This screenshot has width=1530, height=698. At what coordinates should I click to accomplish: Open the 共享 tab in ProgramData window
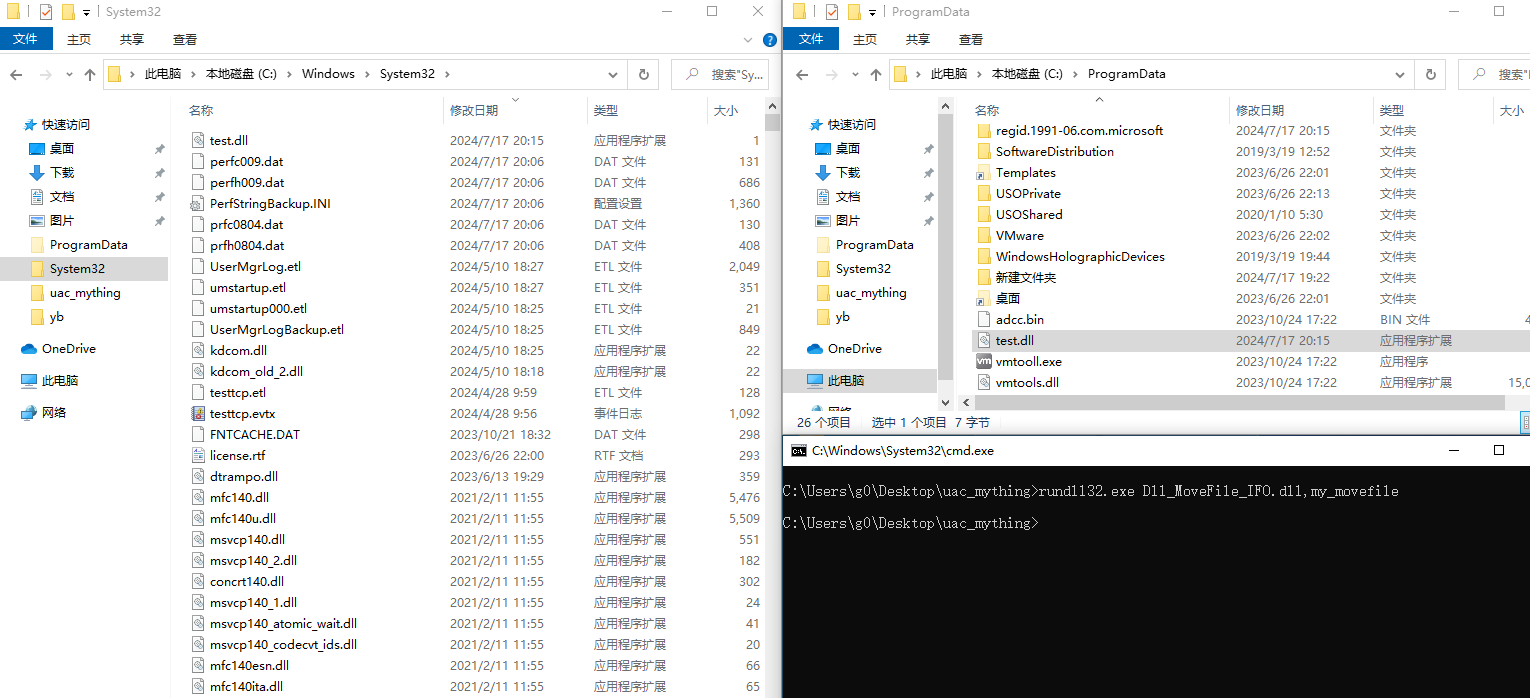917,39
